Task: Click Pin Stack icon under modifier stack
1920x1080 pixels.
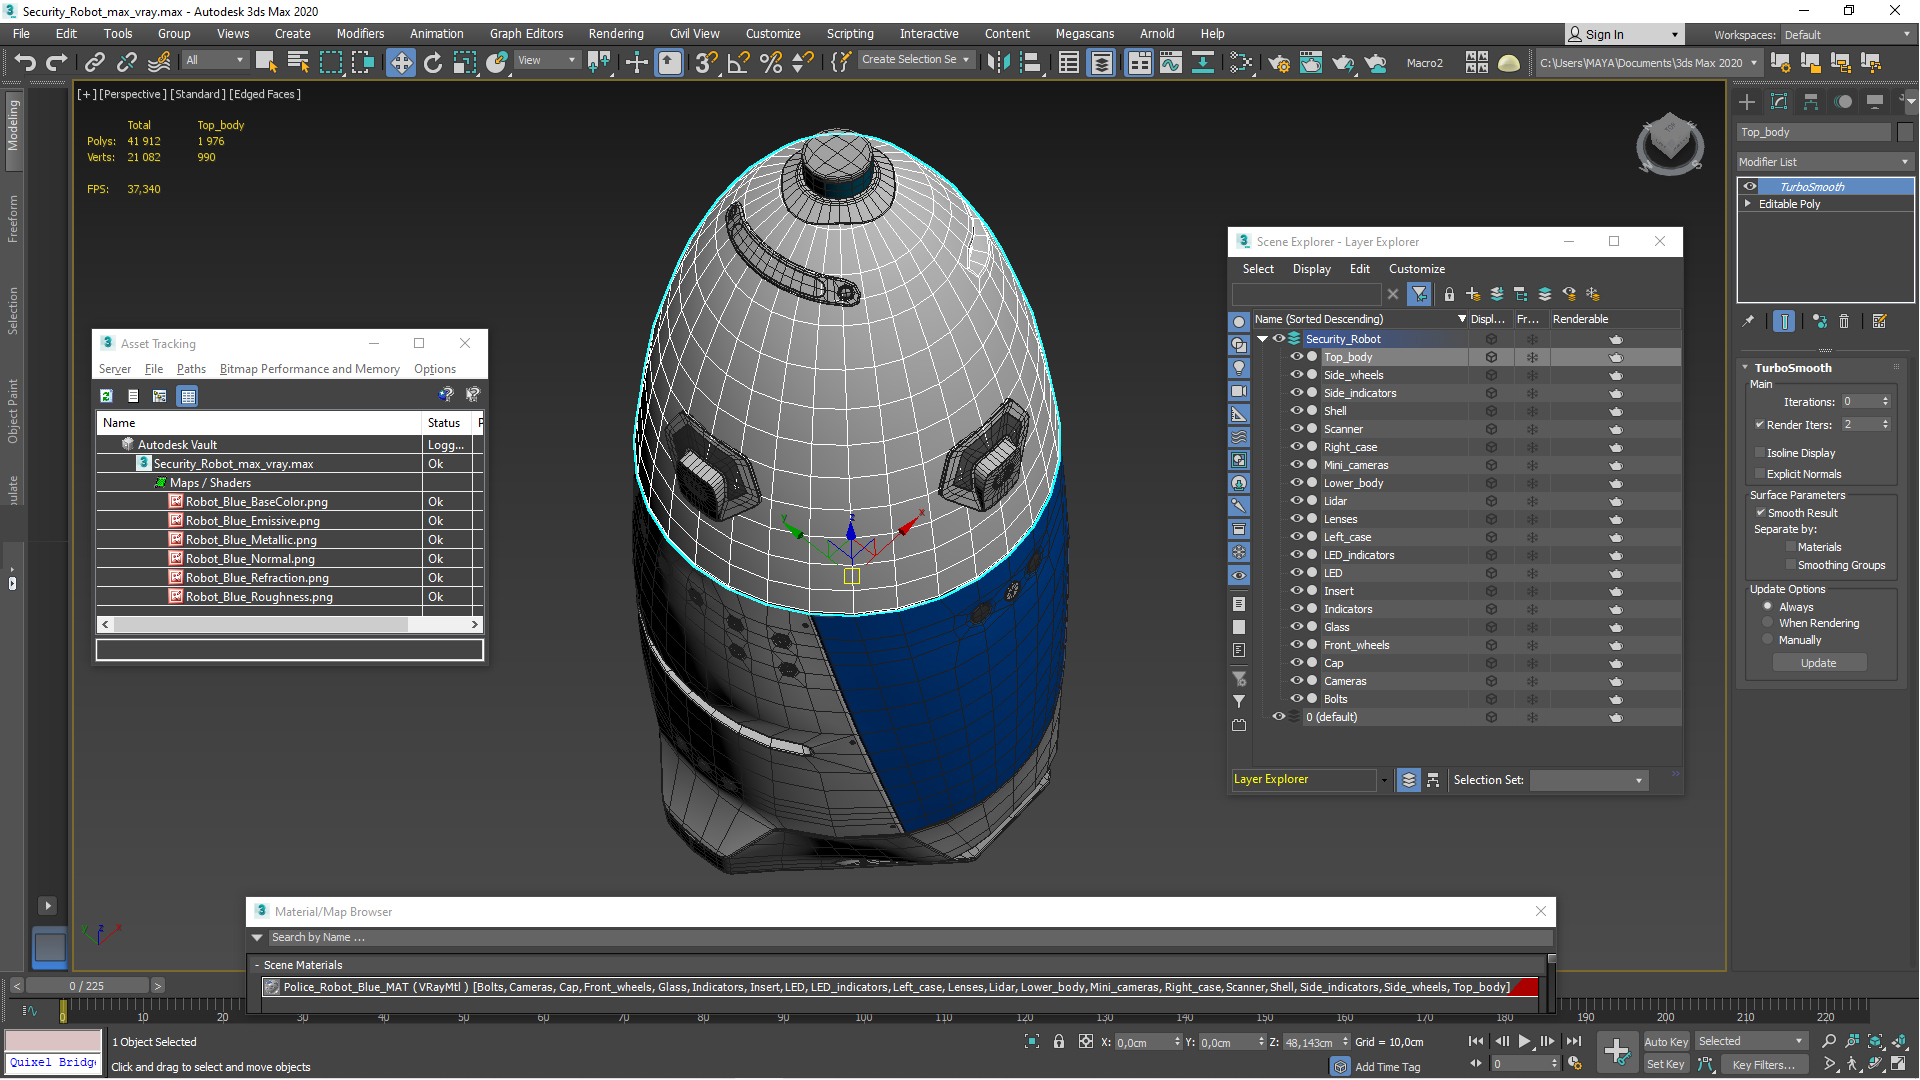Action: [x=1748, y=321]
